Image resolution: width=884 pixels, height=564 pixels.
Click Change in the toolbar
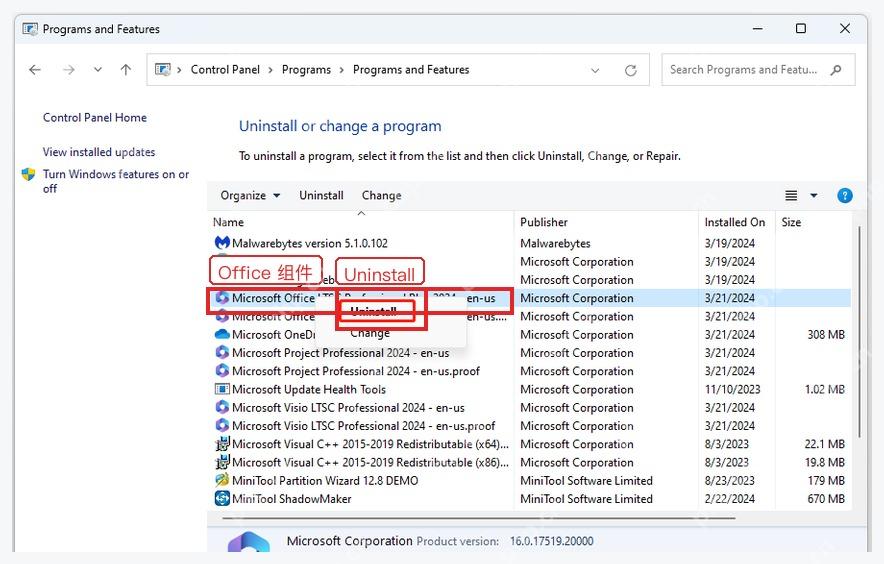click(x=382, y=196)
